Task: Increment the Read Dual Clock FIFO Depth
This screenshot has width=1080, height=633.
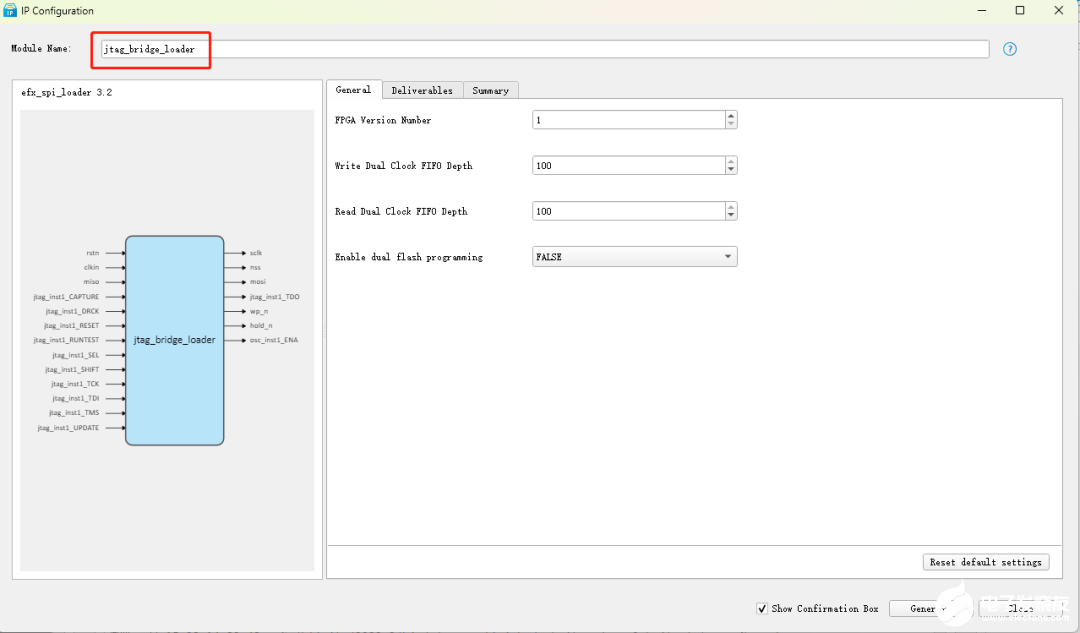Action: pos(731,207)
